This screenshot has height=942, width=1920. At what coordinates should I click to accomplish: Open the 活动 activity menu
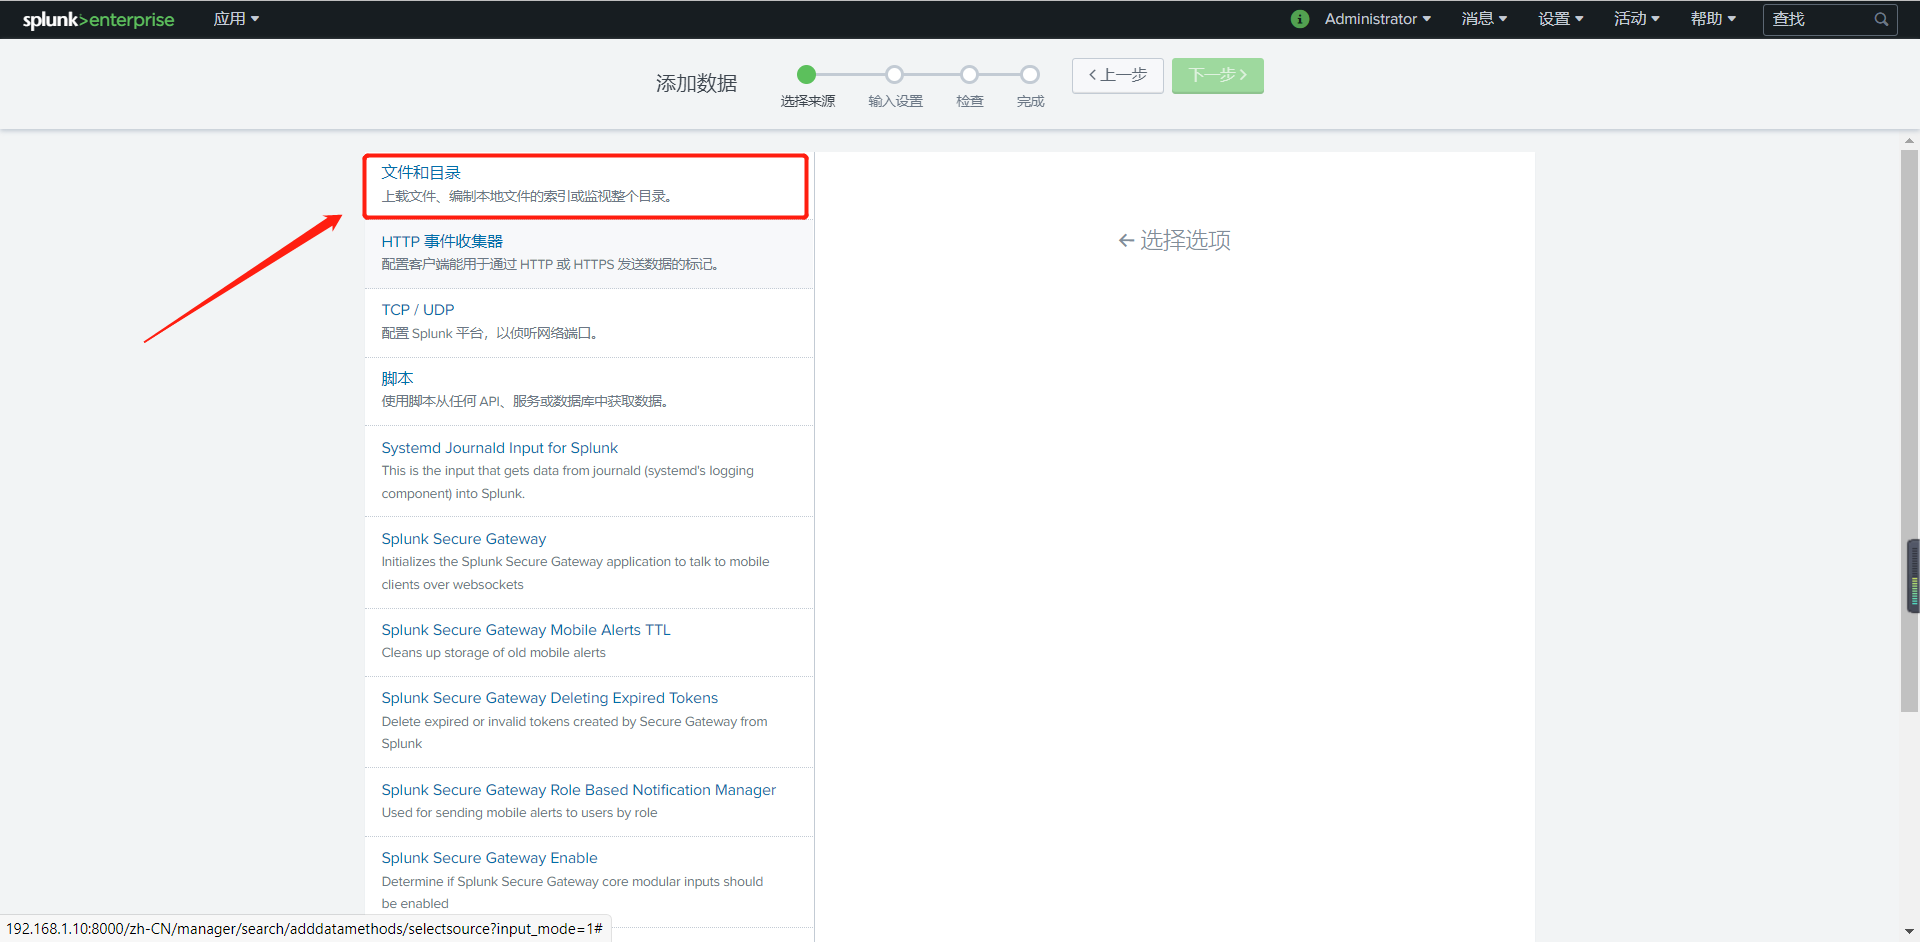point(1636,19)
